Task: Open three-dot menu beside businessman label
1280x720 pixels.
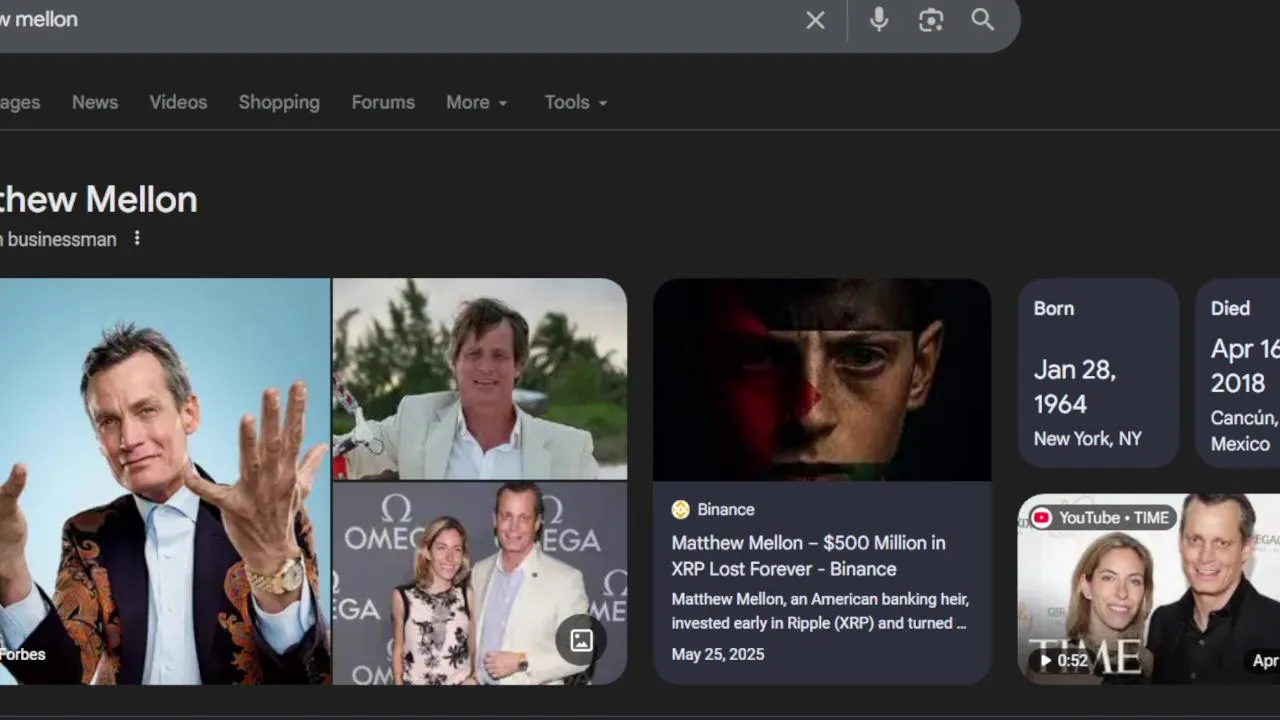Action: click(x=137, y=239)
